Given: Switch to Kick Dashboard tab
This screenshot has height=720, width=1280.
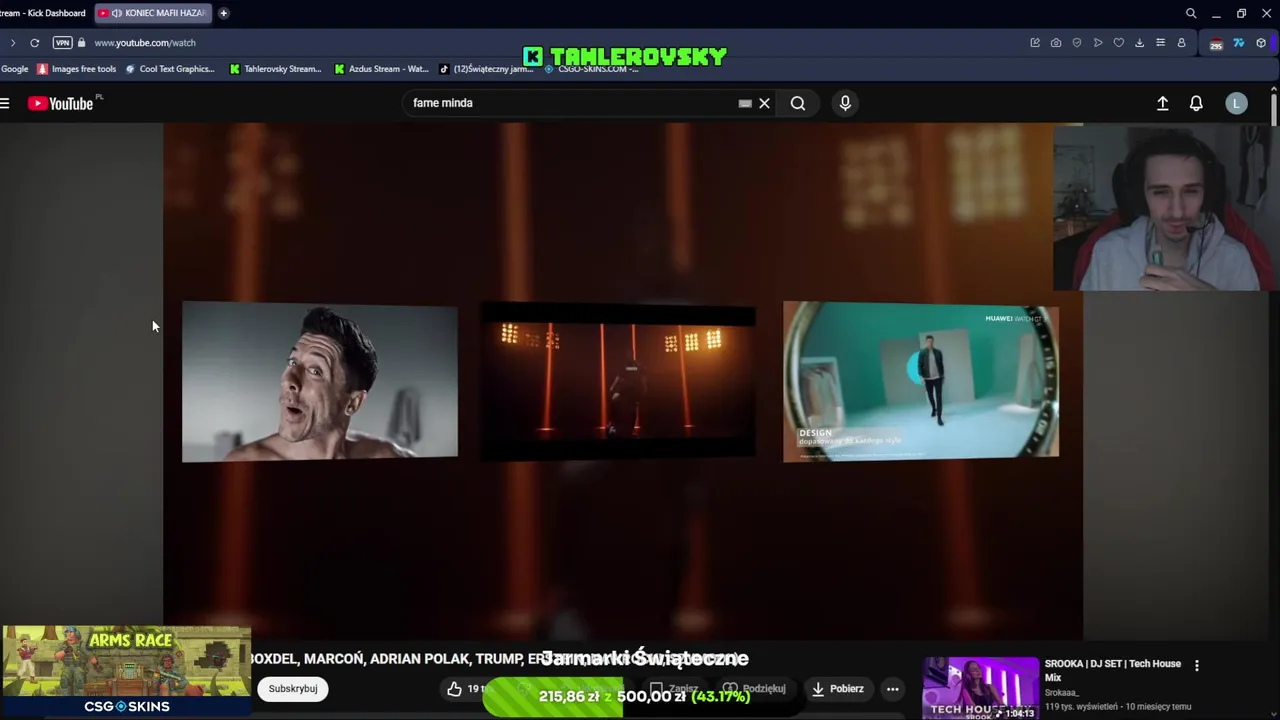Looking at the screenshot, I should (x=44, y=13).
